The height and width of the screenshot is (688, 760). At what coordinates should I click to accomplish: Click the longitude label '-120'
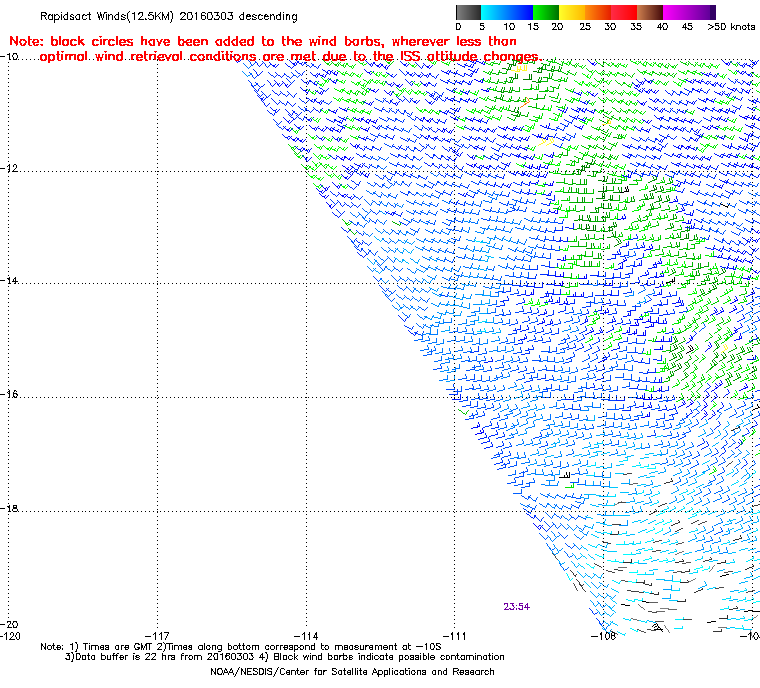pos(10,636)
